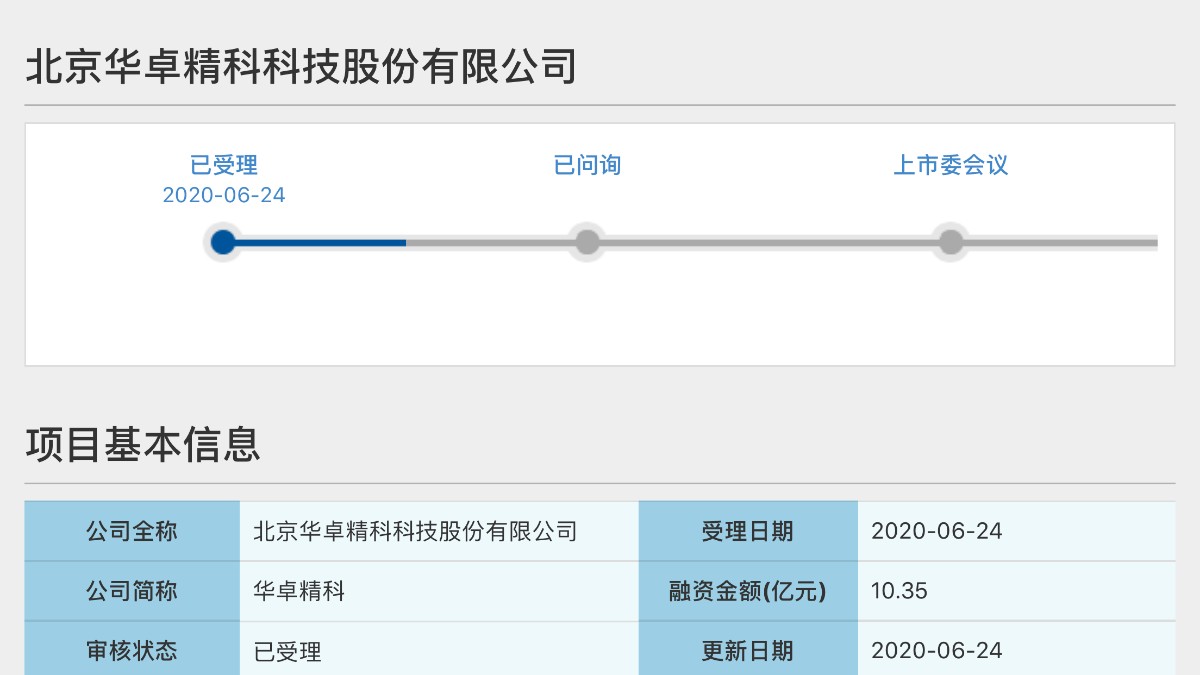Viewport: 1200px width, 675px height.
Task: Click the full company name value cell
Action: point(439,531)
